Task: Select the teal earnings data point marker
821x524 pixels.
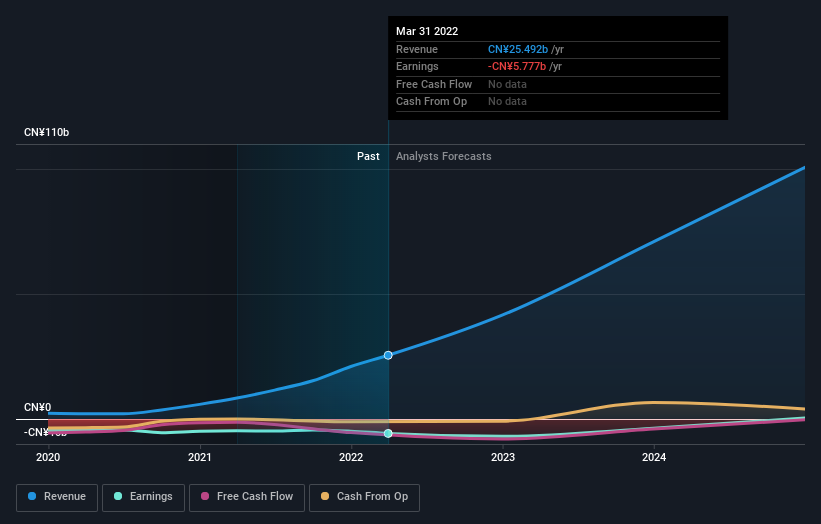Action: tap(388, 433)
